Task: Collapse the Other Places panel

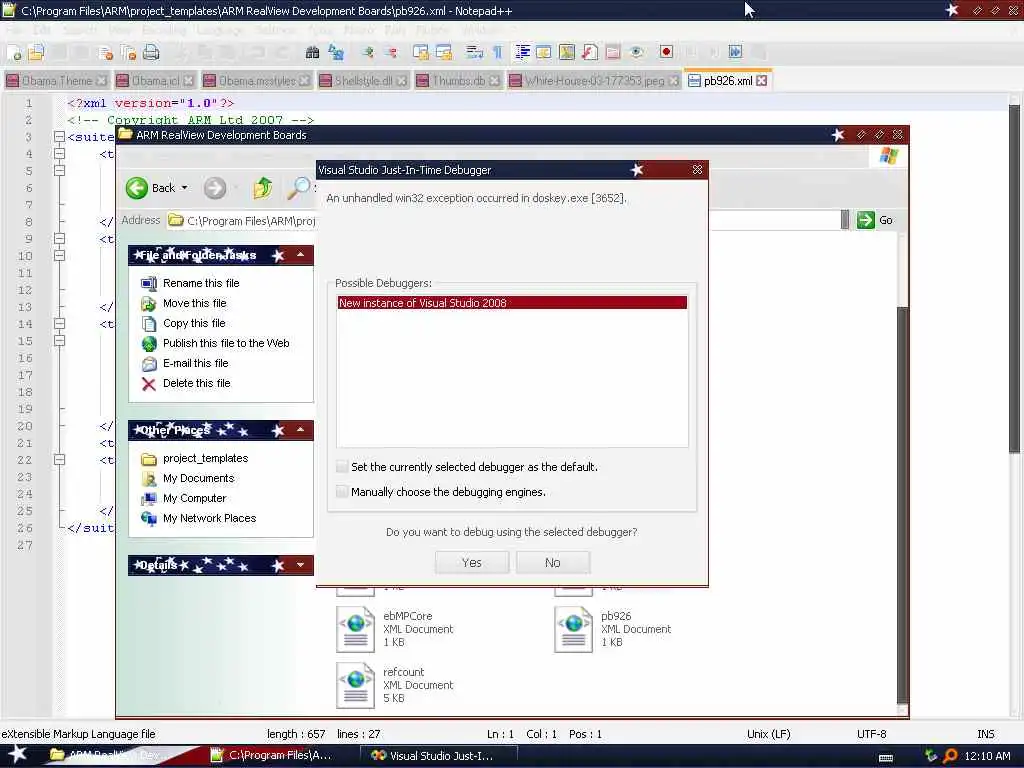Action: click(x=300, y=430)
